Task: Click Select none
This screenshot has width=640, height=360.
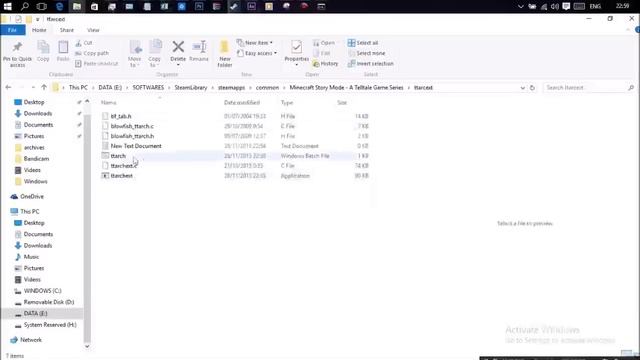Action: 367,53
